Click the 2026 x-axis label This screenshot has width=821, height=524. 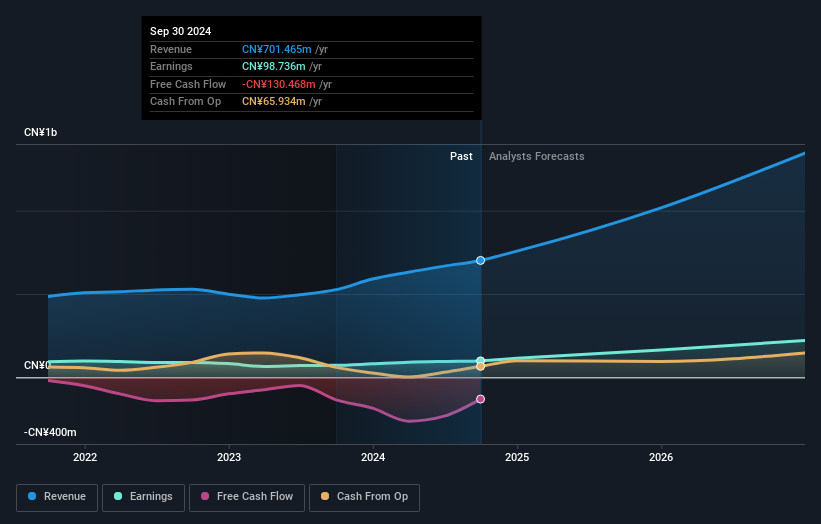[x=661, y=457]
